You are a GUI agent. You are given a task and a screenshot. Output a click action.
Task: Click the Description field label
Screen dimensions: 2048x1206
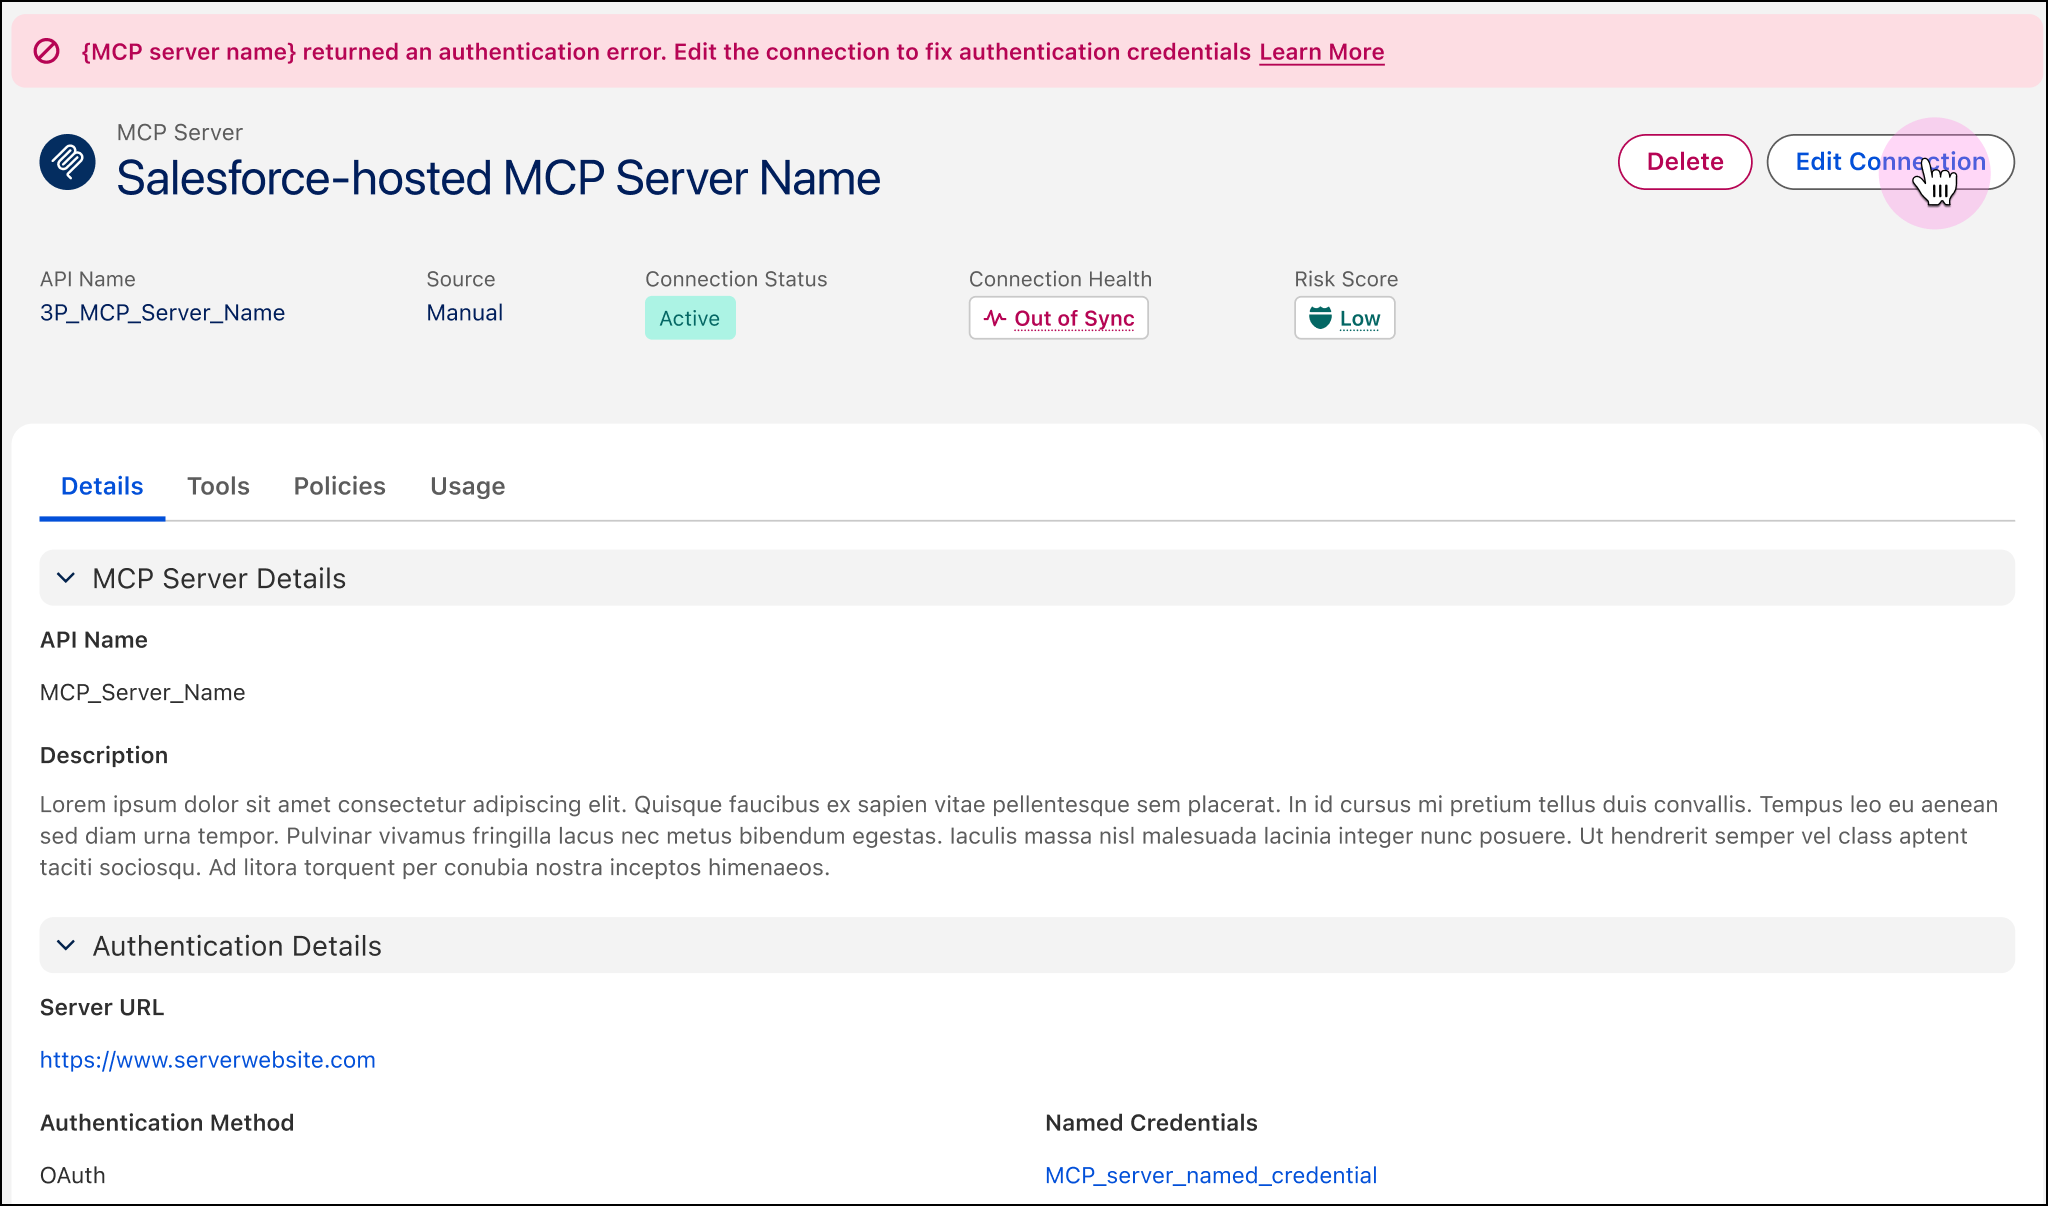coord(104,755)
